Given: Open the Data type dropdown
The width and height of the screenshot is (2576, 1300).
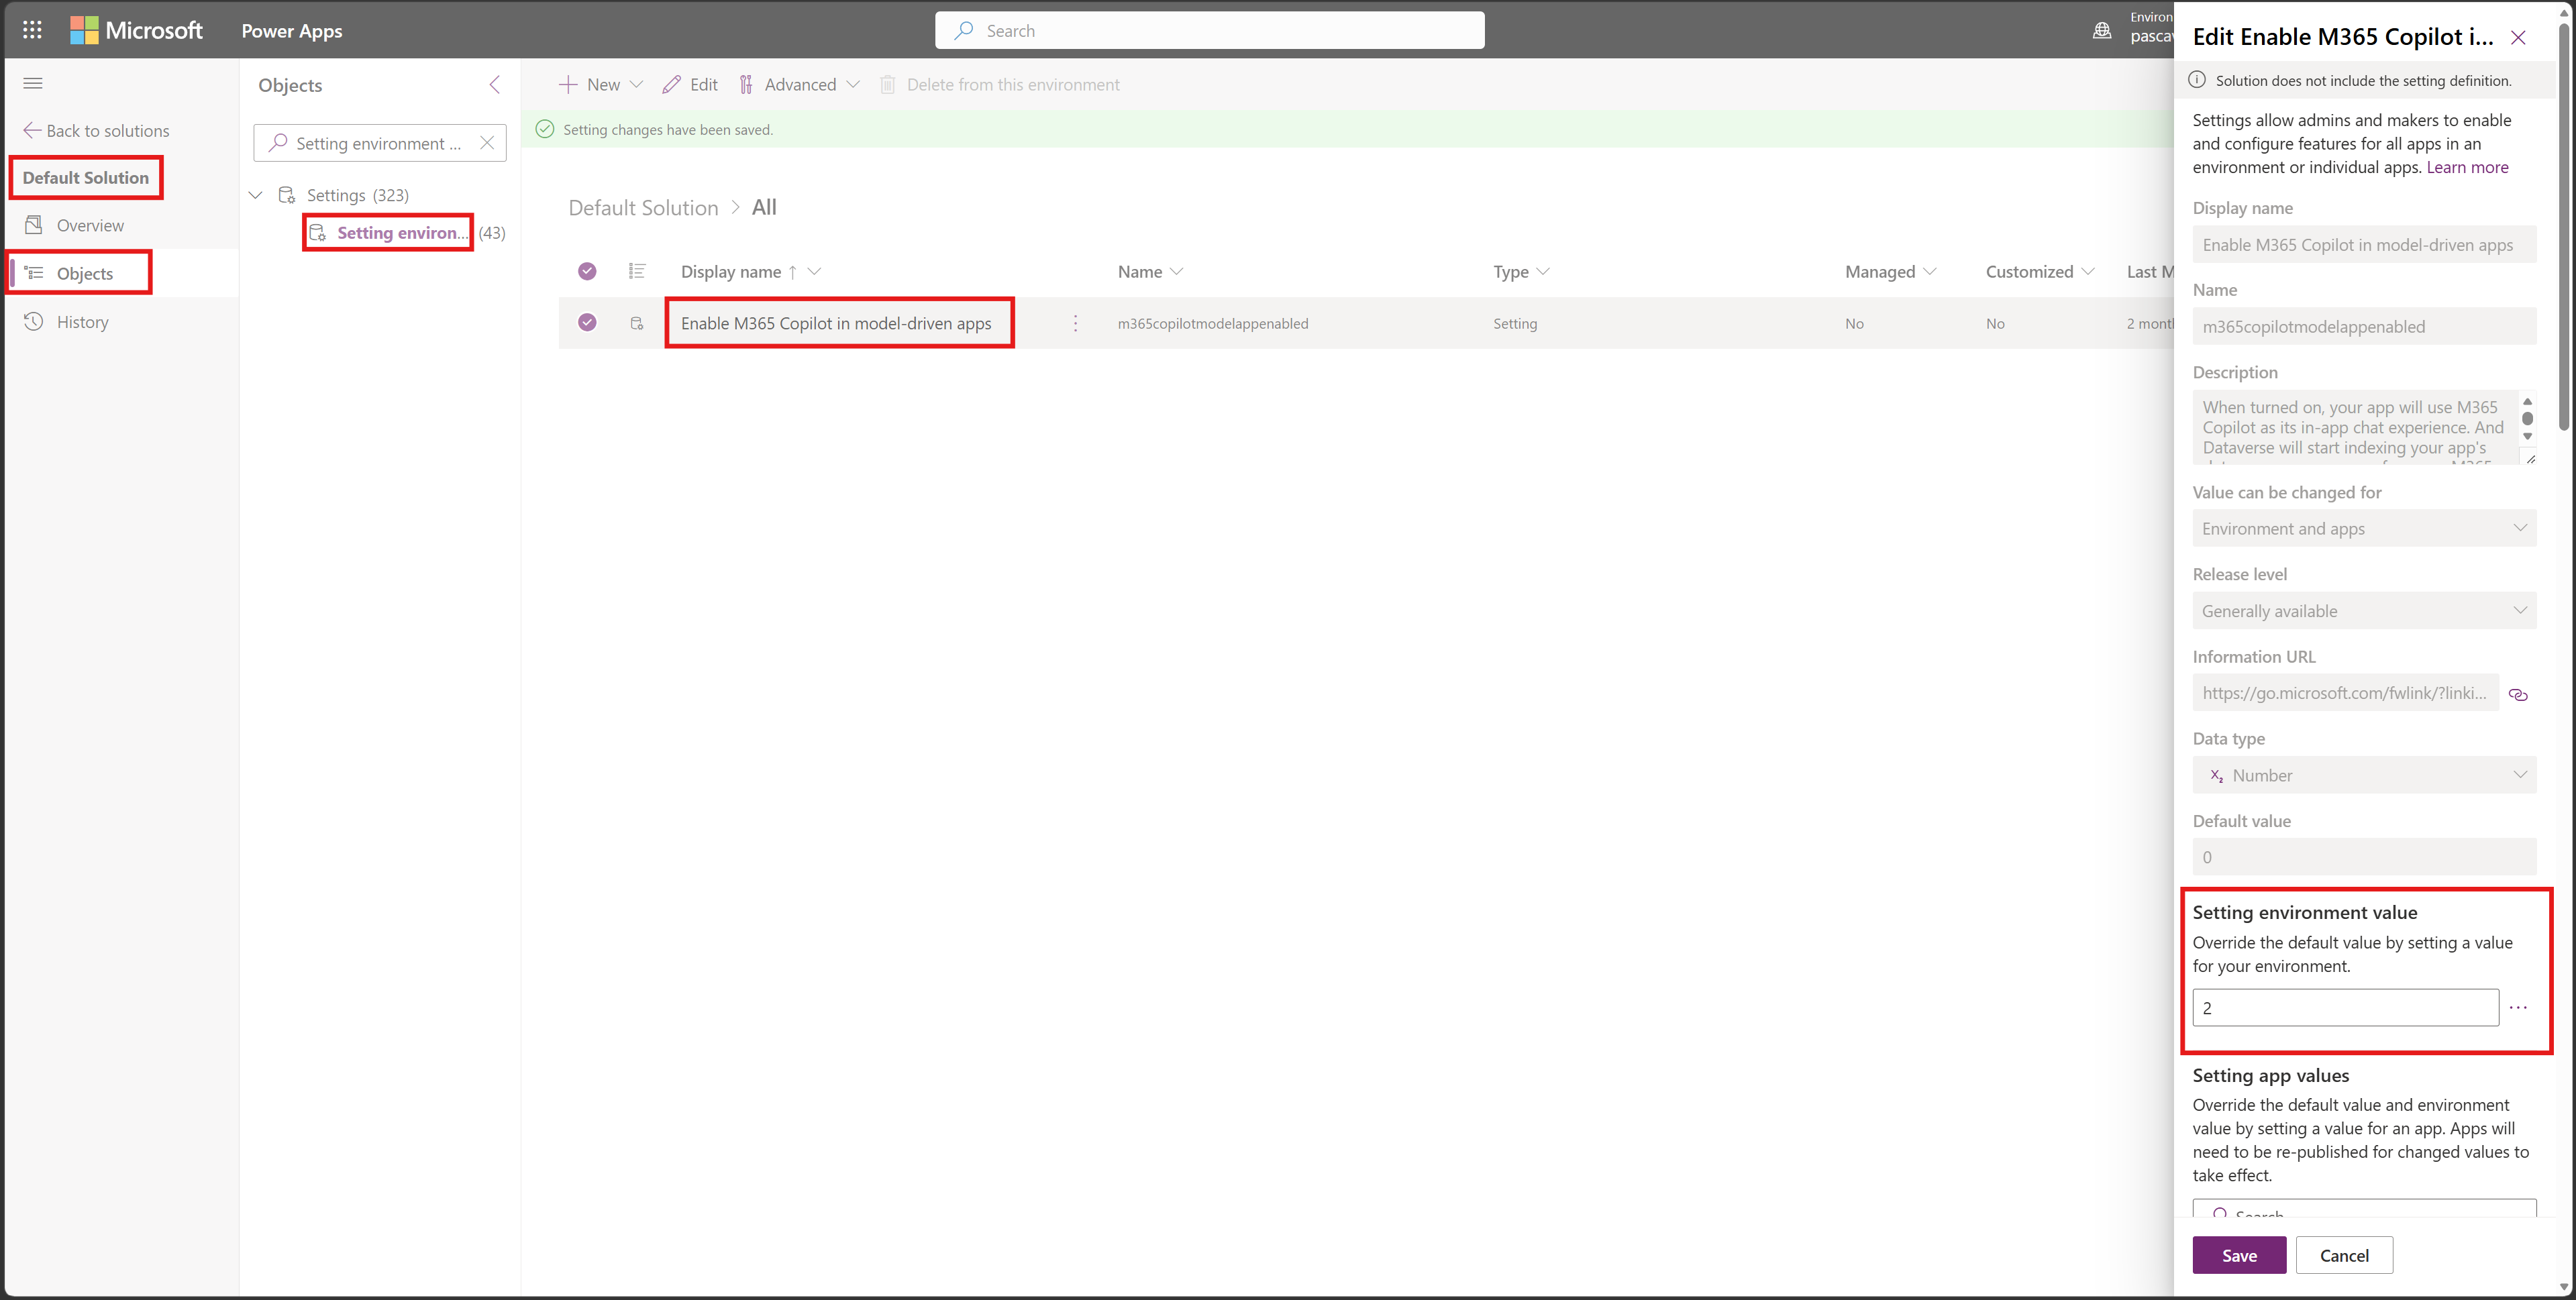Looking at the screenshot, I should pos(2364,775).
